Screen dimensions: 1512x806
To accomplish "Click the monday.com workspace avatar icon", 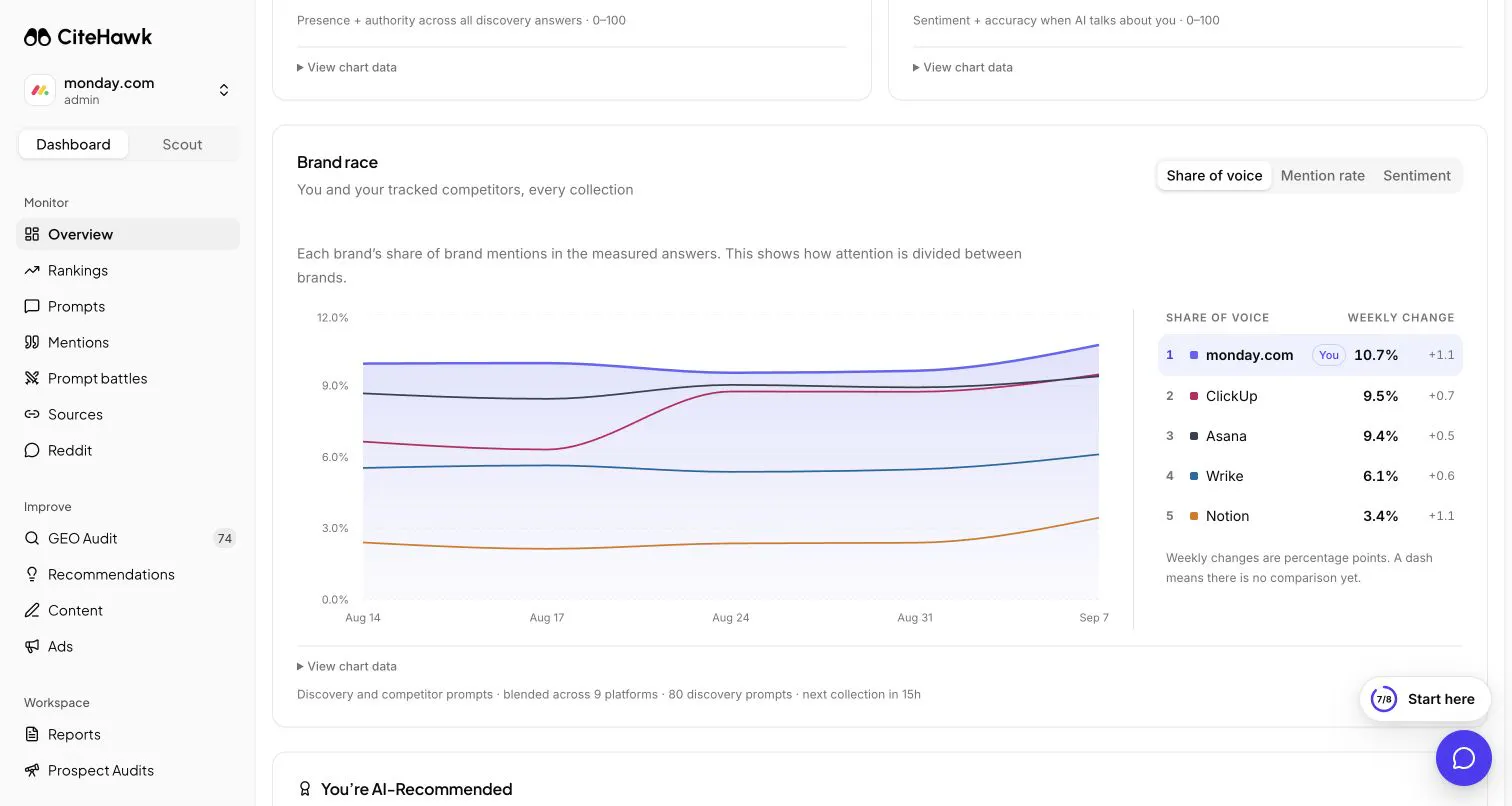I will click(x=40, y=90).
